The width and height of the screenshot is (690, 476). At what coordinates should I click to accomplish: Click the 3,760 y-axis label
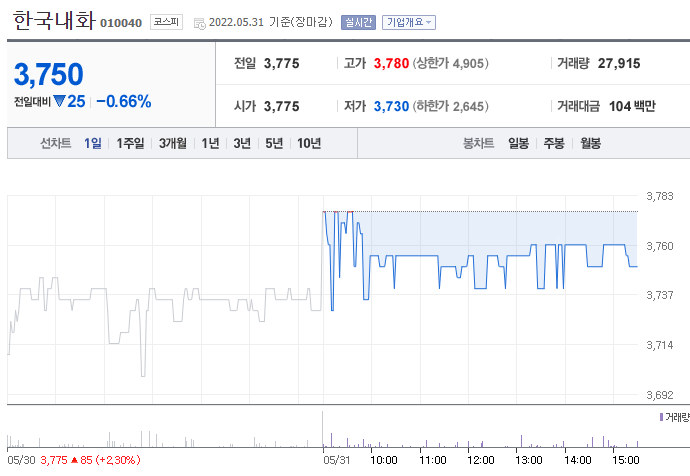pyautogui.click(x=660, y=246)
